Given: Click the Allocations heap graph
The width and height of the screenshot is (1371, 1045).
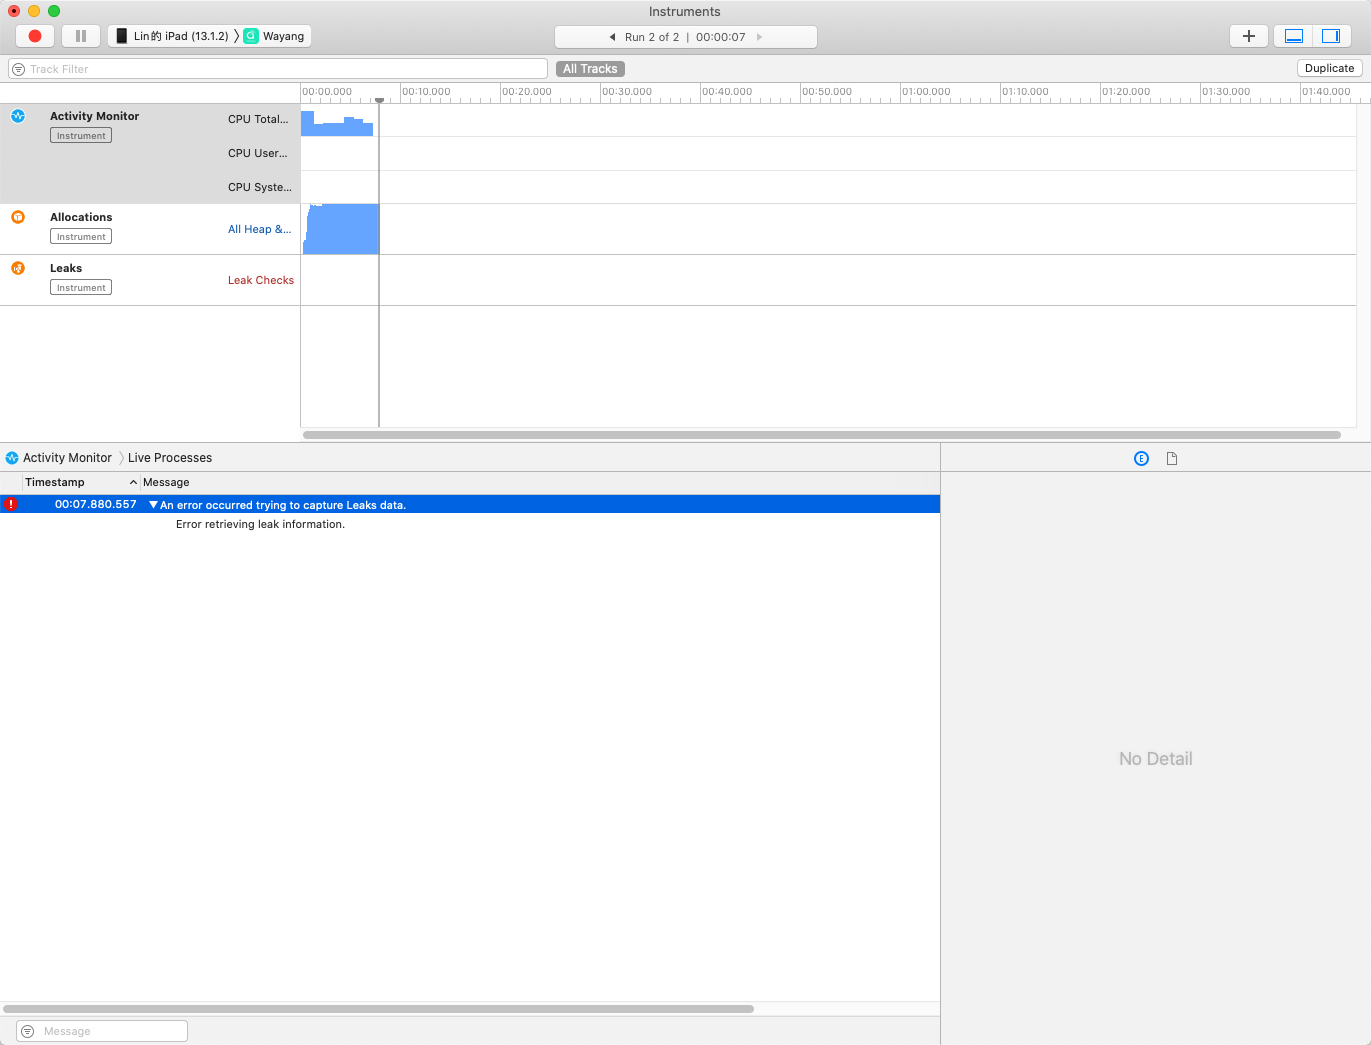Looking at the screenshot, I should point(341,229).
